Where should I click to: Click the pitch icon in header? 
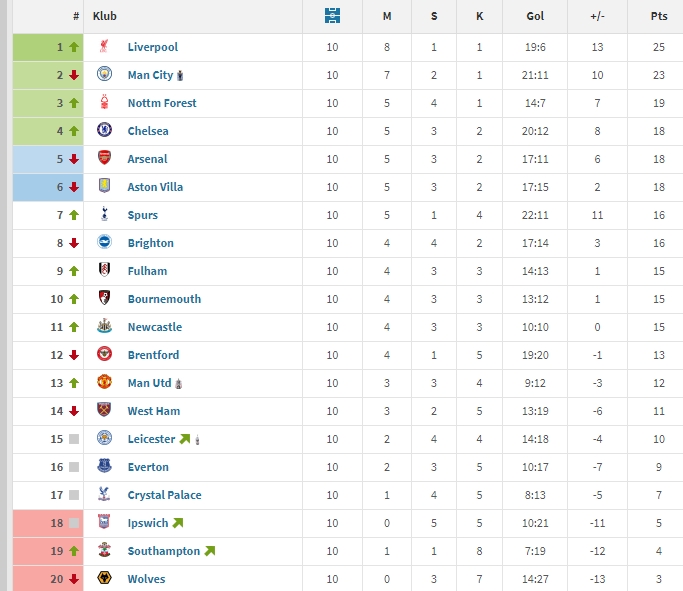(x=332, y=16)
